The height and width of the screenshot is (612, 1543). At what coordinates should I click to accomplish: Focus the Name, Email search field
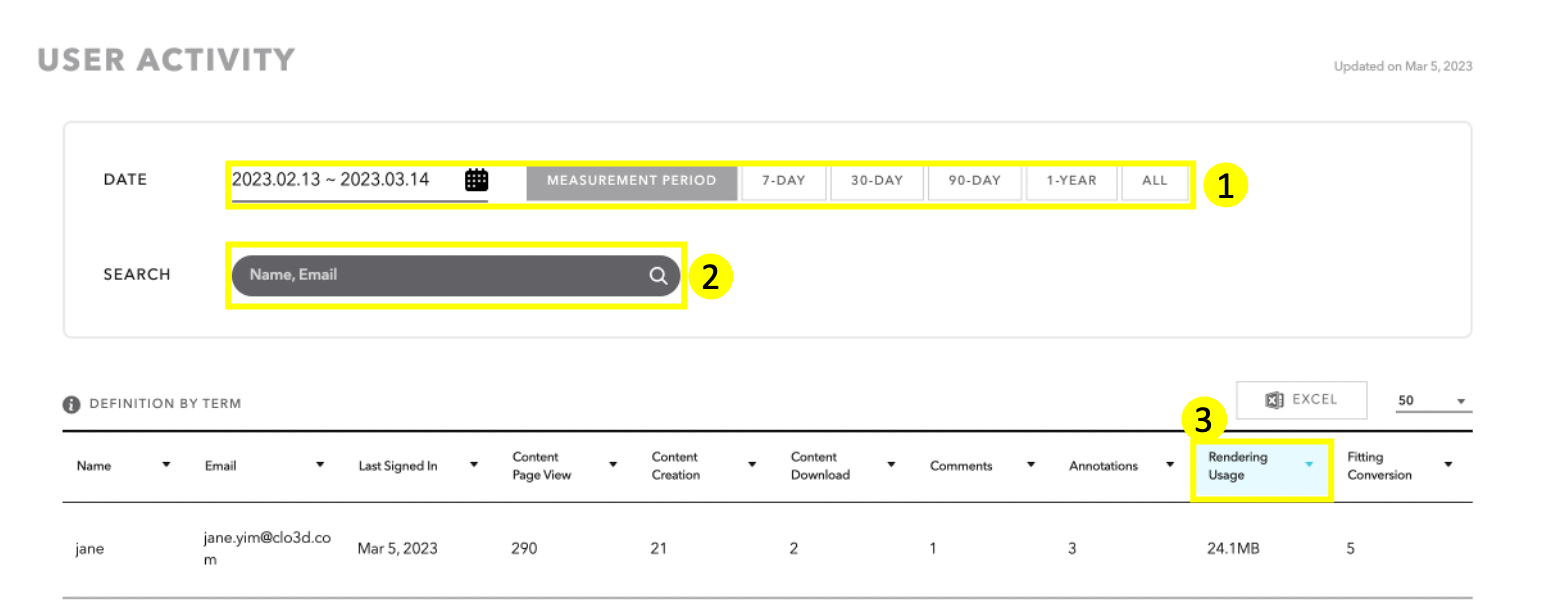tap(456, 275)
